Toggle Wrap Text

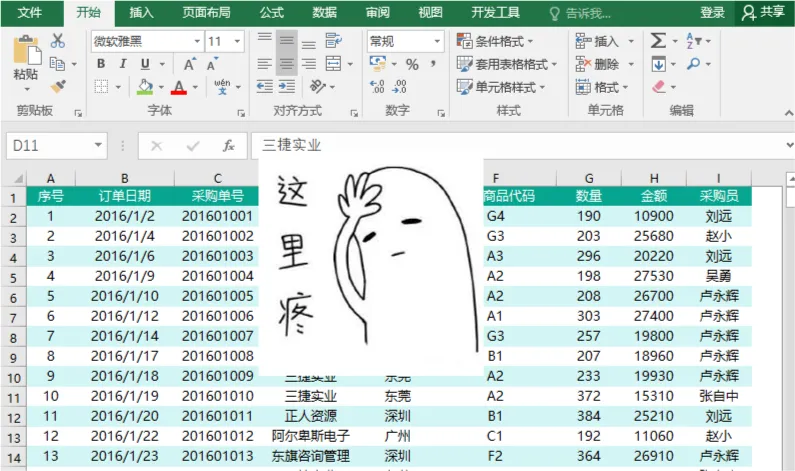(x=333, y=40)
